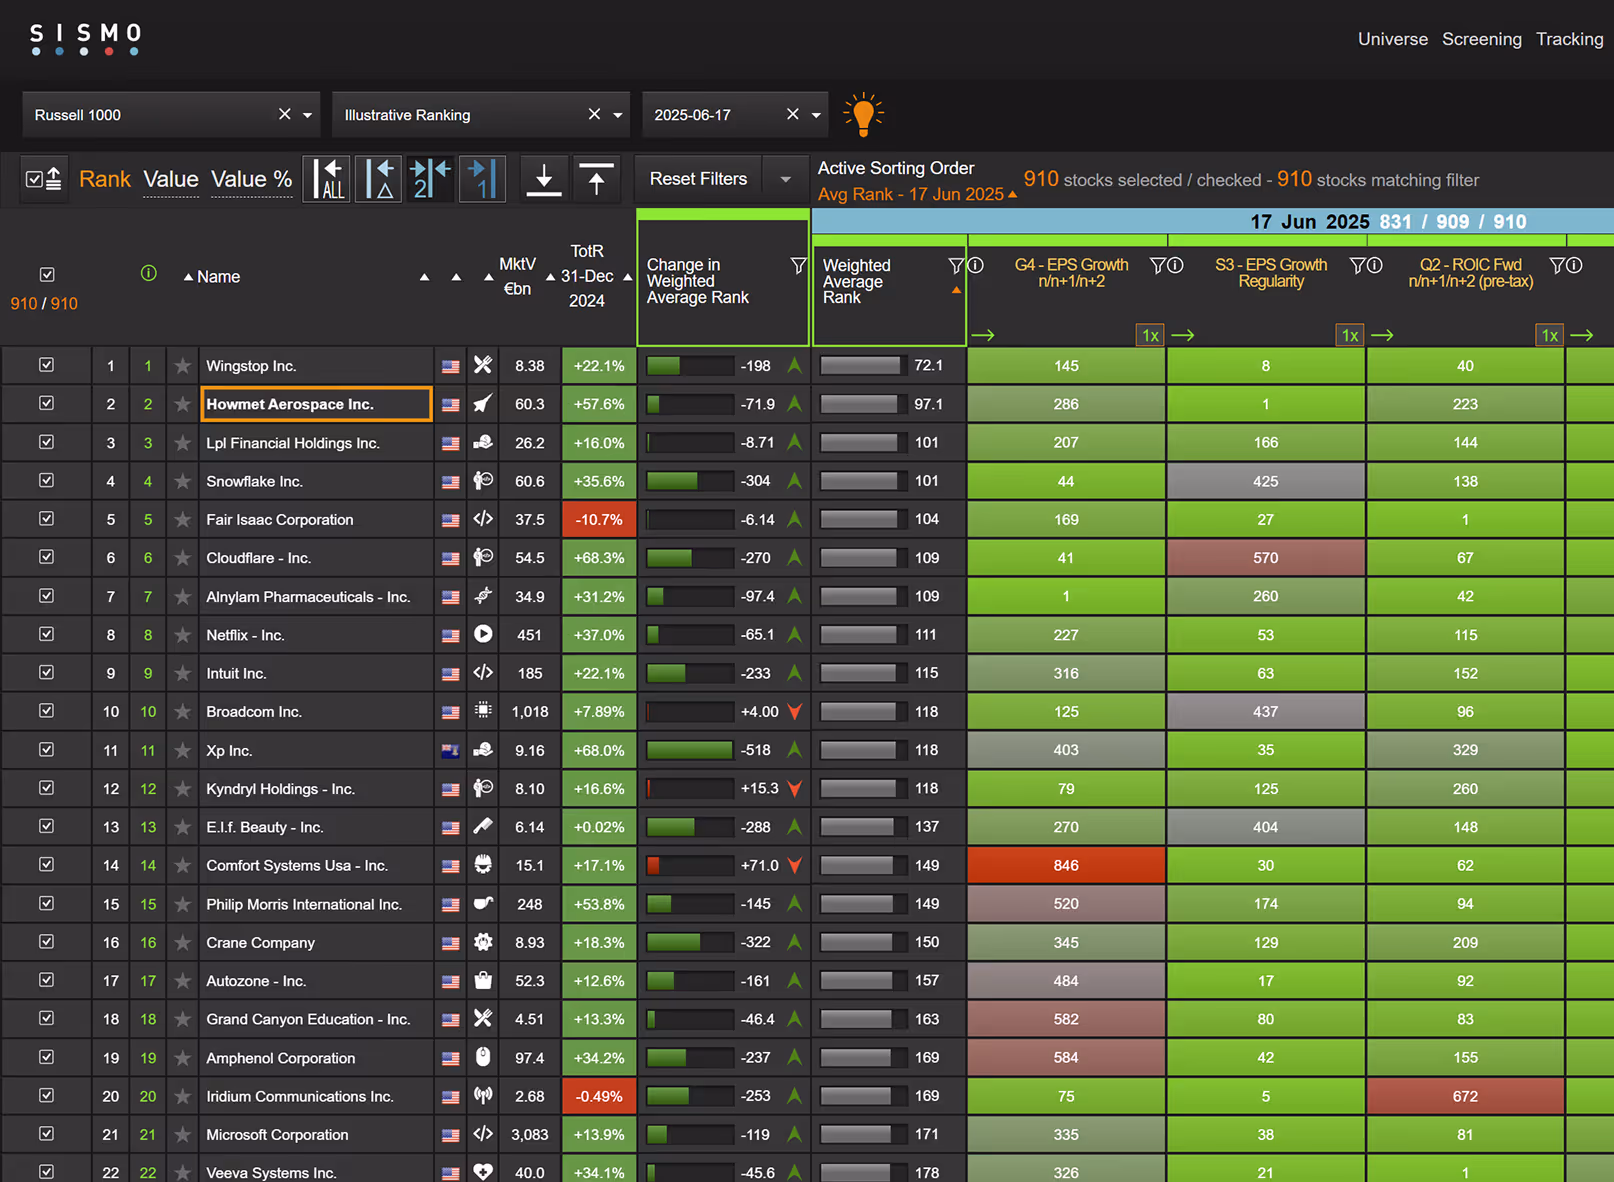Switch display to Value mode

171,179
